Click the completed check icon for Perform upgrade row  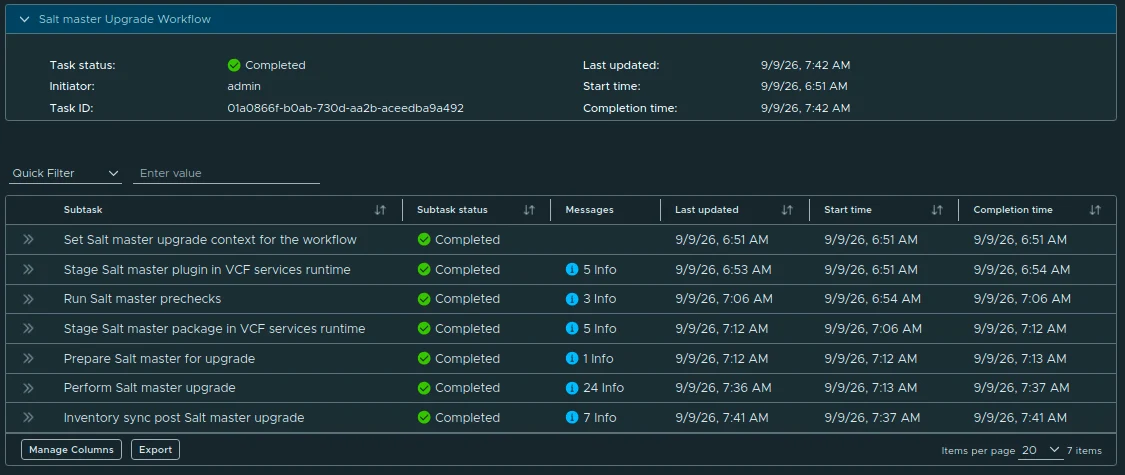[424, 387]
